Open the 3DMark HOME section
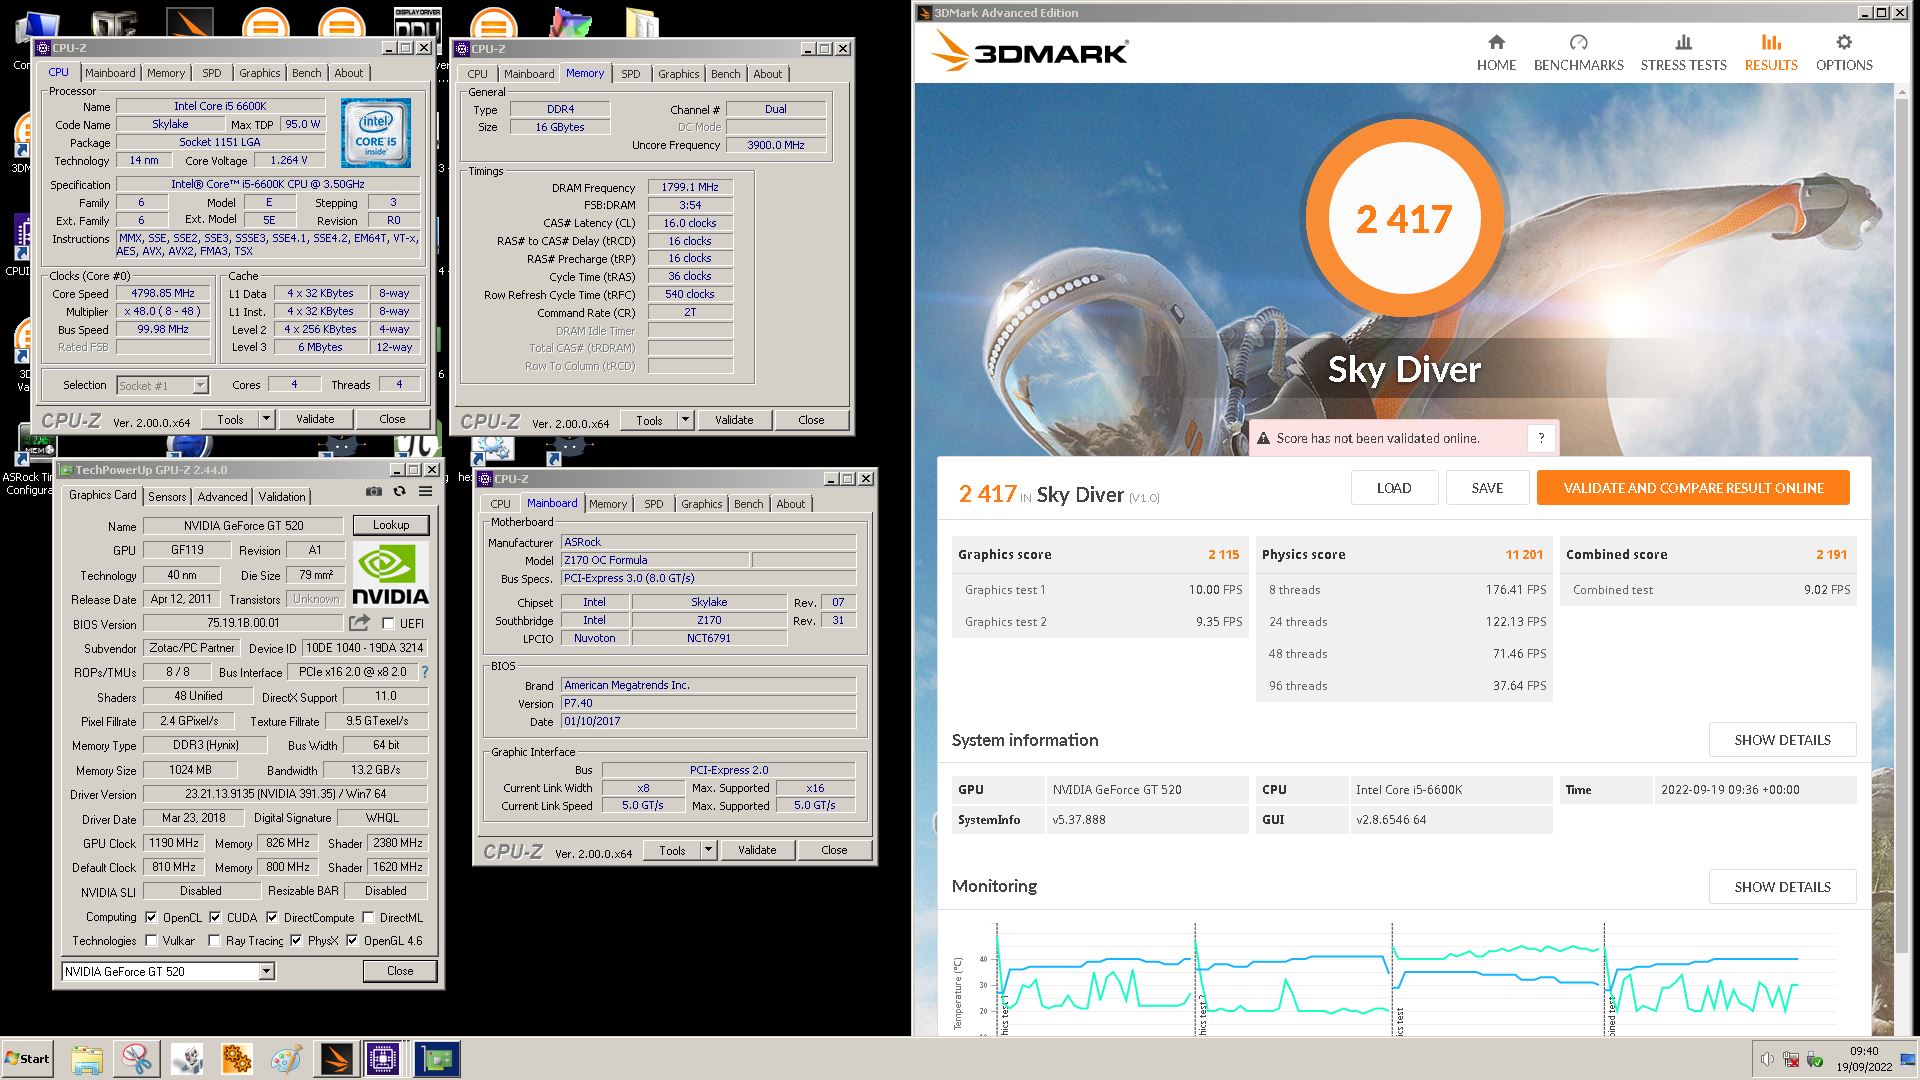Viewport: 1920px width, 1080px height. [x=1496, y=53]
